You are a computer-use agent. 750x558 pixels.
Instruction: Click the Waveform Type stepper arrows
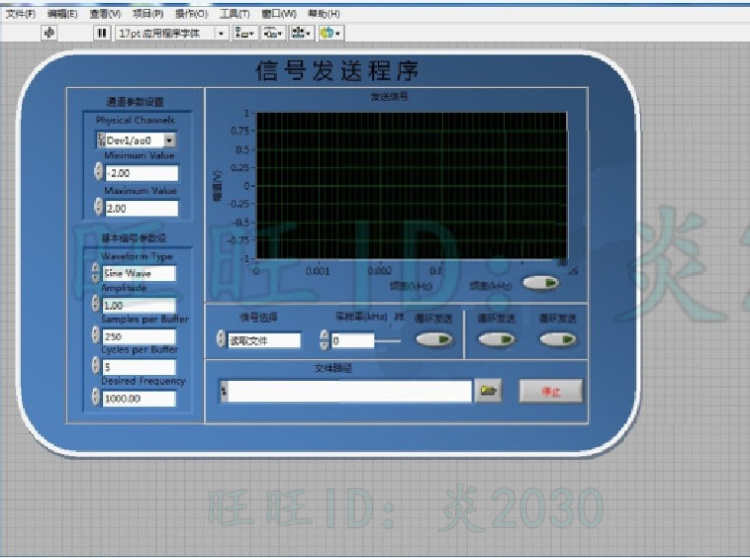[96, 273]
